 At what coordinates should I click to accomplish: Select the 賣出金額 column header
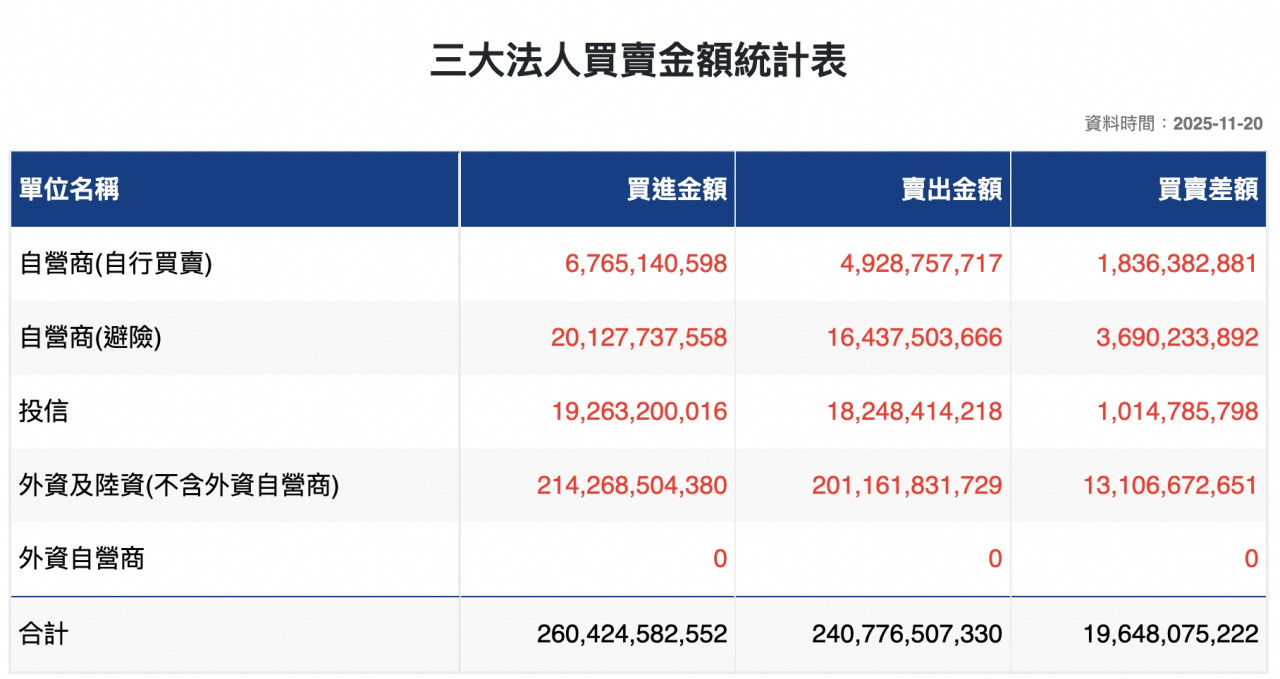(x=951, y=189)
